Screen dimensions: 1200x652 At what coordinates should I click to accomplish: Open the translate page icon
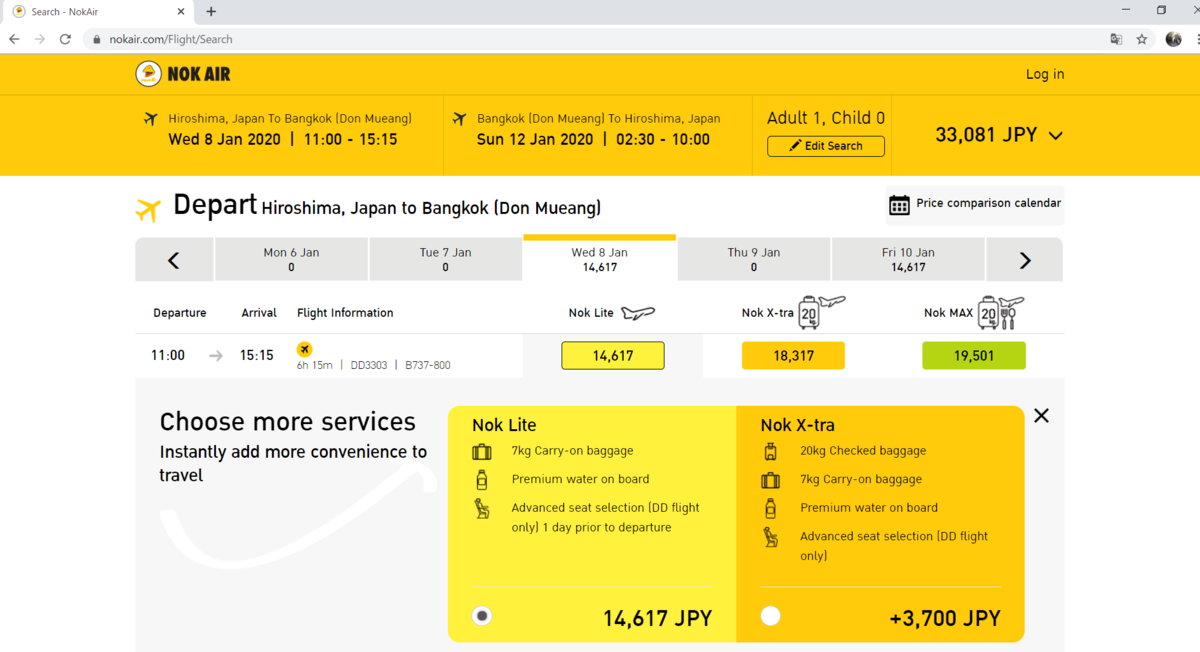tap(1116, 39)
